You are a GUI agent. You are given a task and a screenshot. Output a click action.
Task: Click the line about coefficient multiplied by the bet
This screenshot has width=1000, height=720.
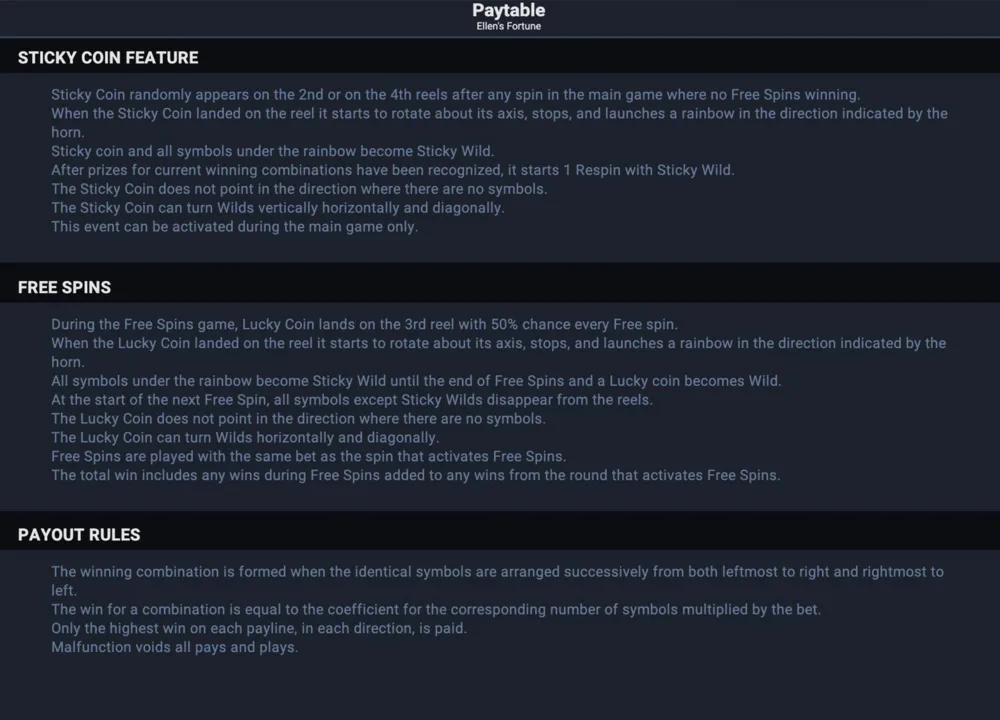436,610
